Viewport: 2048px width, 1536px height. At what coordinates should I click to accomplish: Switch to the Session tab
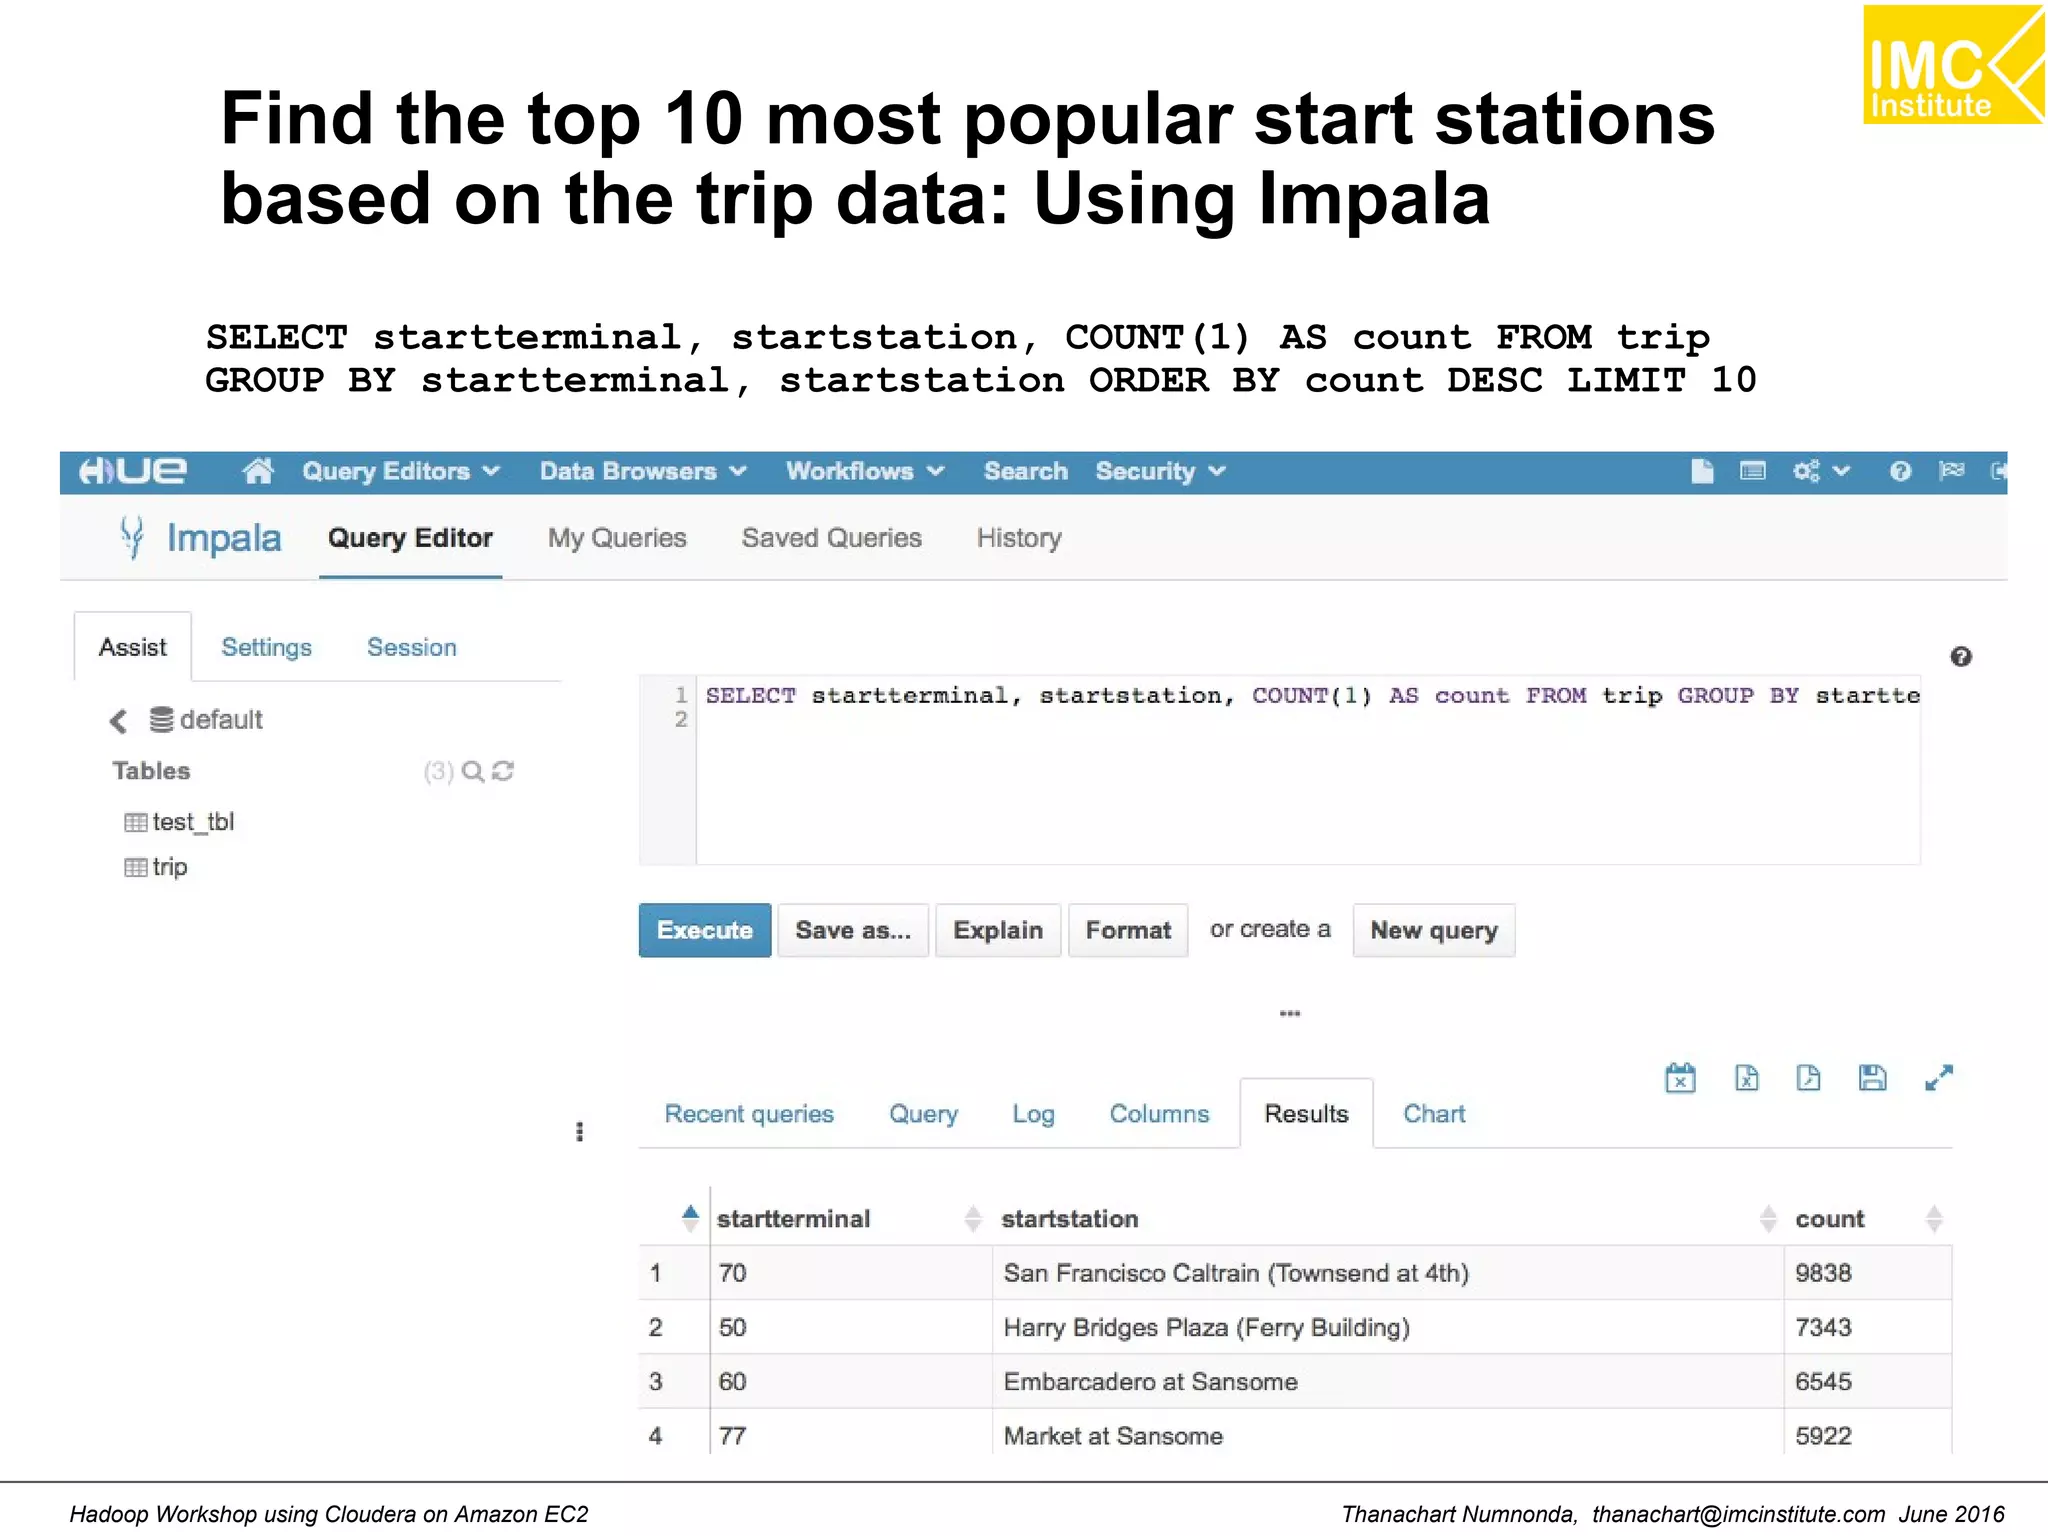click(x=412, y=647)
